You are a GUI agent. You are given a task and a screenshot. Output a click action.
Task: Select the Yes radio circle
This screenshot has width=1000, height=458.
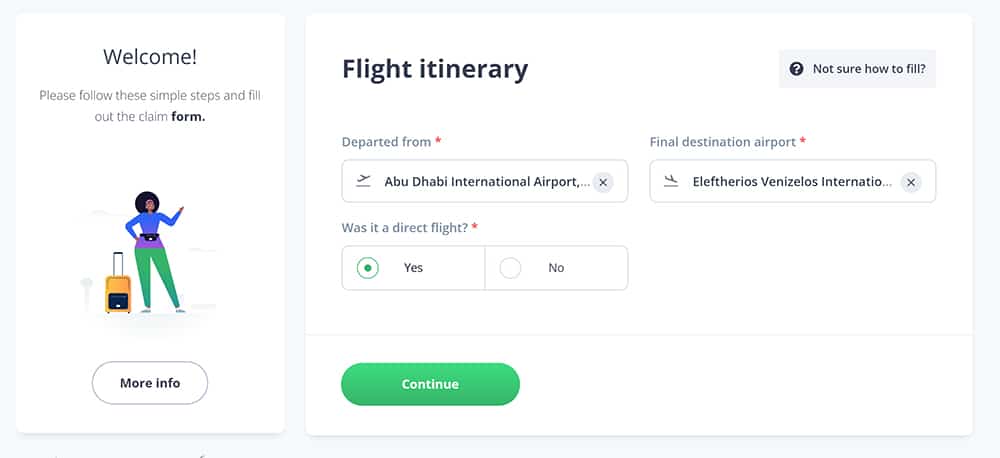coord(367,268)
